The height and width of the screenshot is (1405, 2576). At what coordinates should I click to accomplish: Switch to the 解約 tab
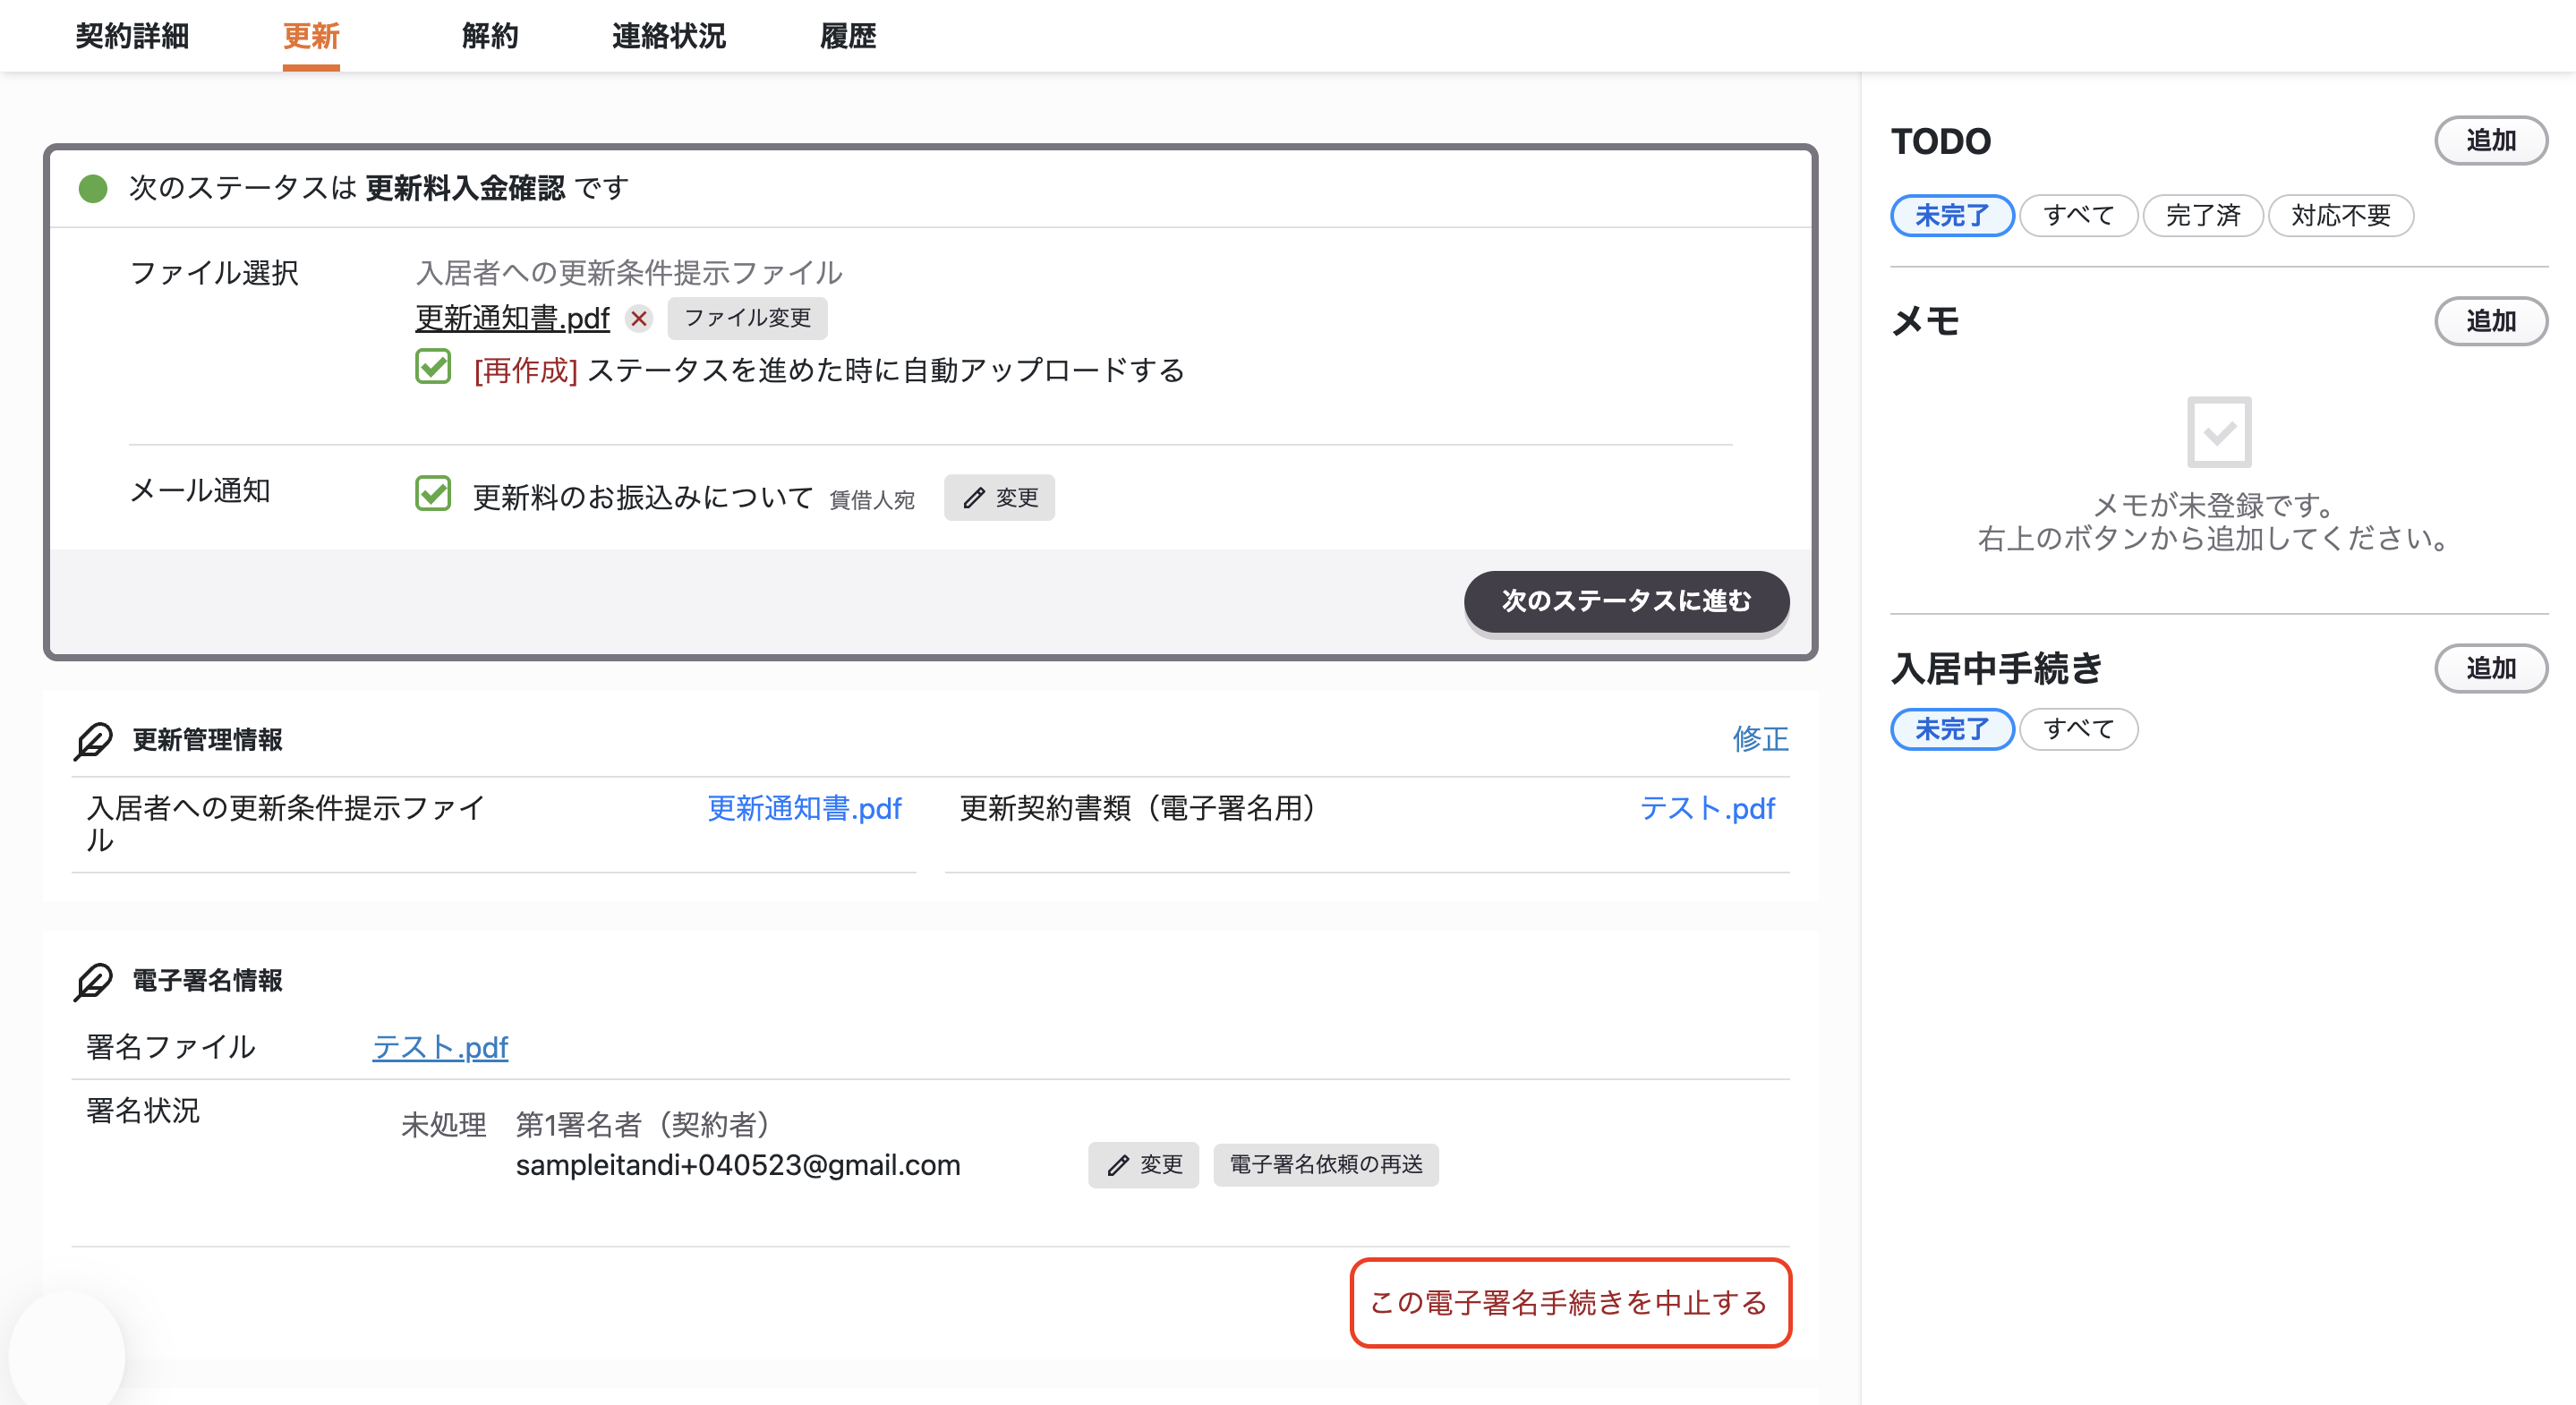(490, 36)
